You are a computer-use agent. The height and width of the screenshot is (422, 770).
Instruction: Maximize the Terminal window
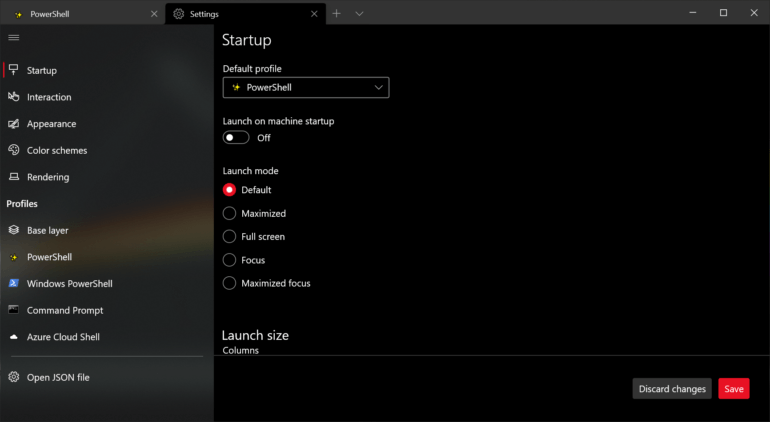point(723,13)
